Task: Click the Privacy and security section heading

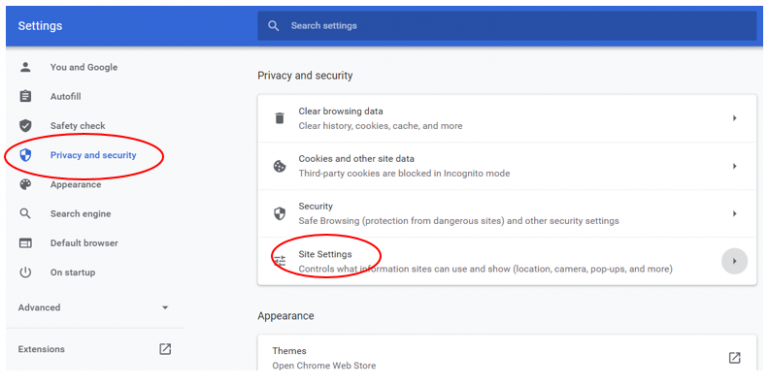Action: click(x=305, y=75)
